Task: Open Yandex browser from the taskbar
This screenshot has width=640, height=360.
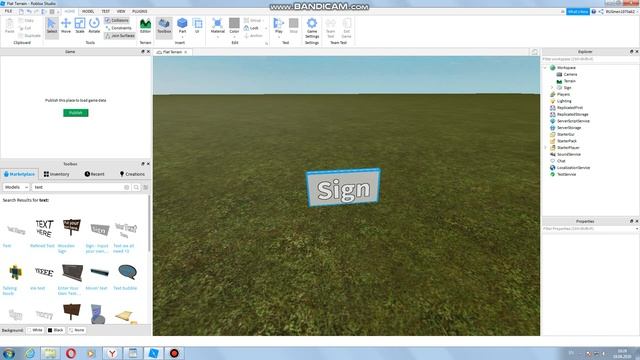Action: coord(112,353)
